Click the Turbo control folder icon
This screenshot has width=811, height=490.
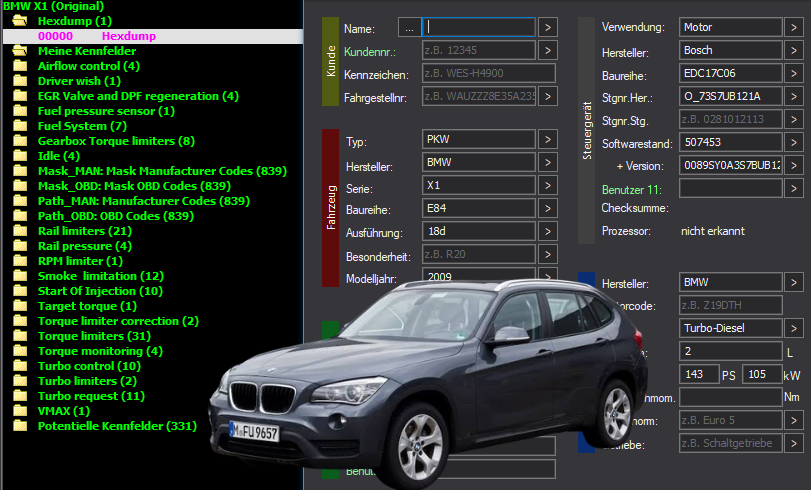20,366
